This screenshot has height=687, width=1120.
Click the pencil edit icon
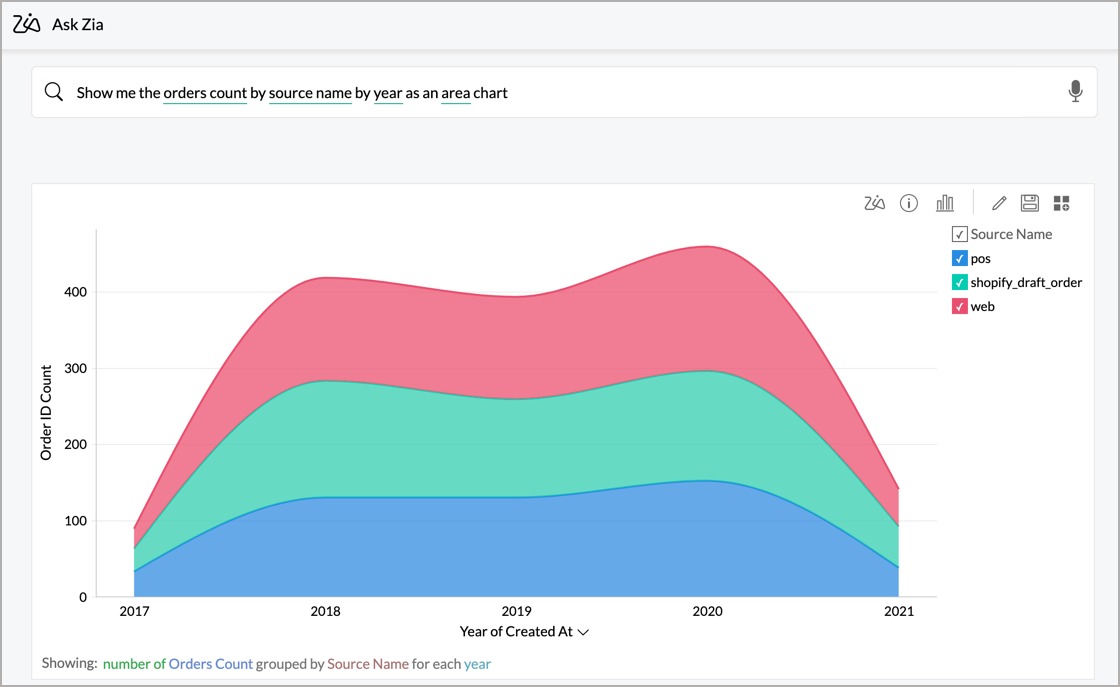(x=999, y=204)
